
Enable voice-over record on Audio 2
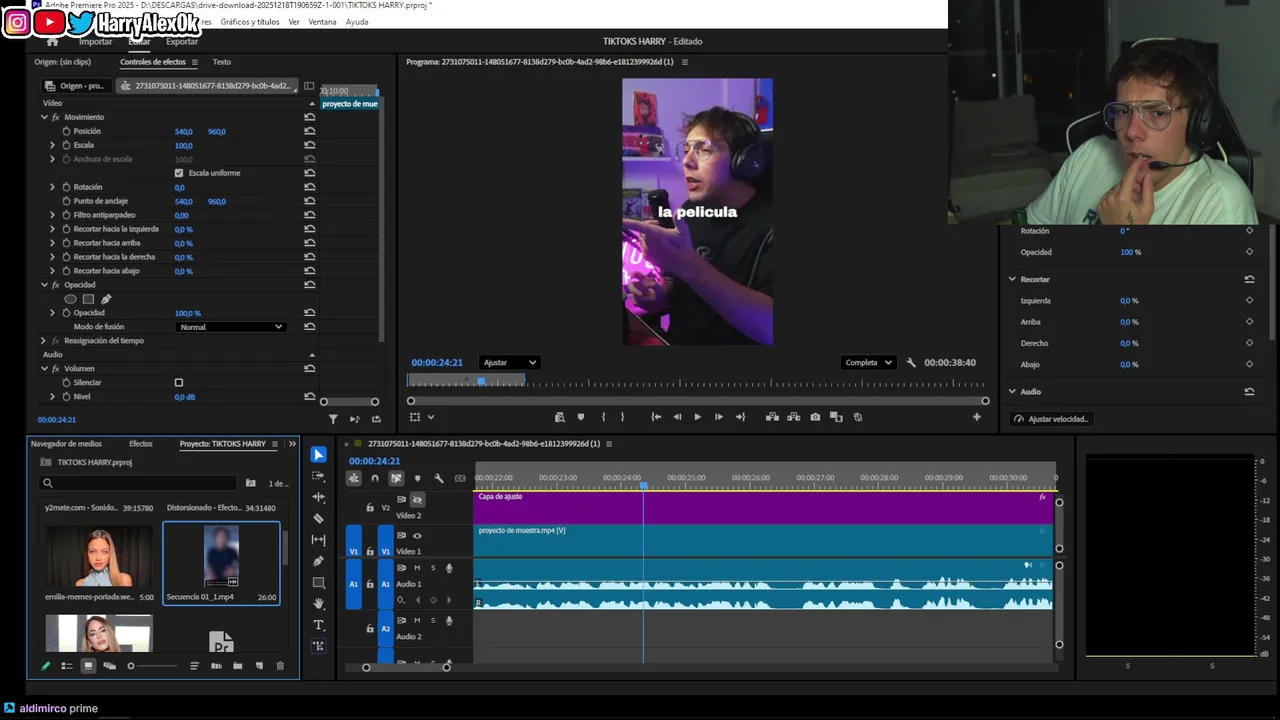[x=448, y=621]
